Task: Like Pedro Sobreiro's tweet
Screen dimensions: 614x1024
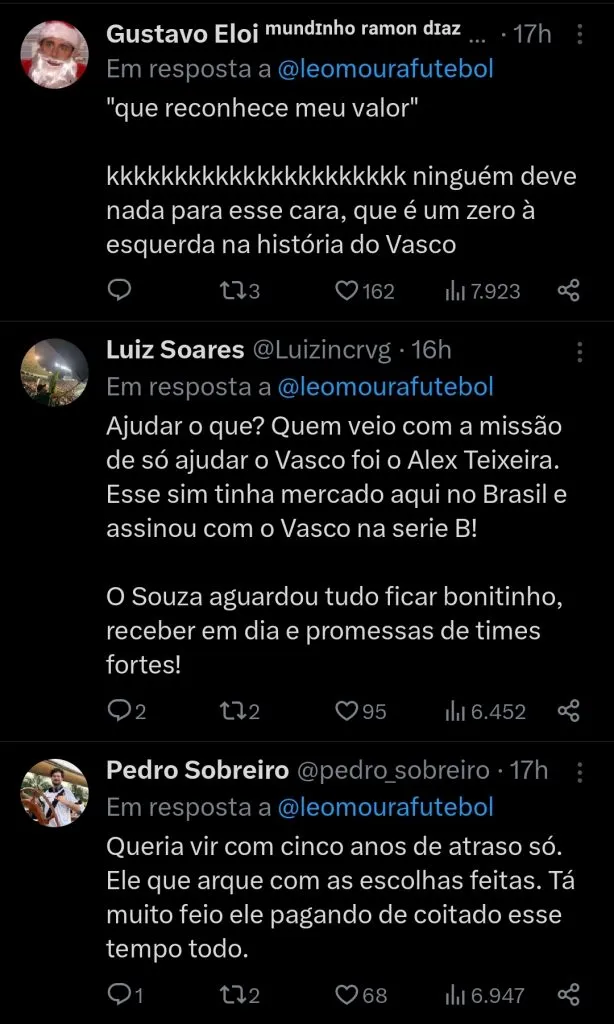Action: click(x=346, y=994)
